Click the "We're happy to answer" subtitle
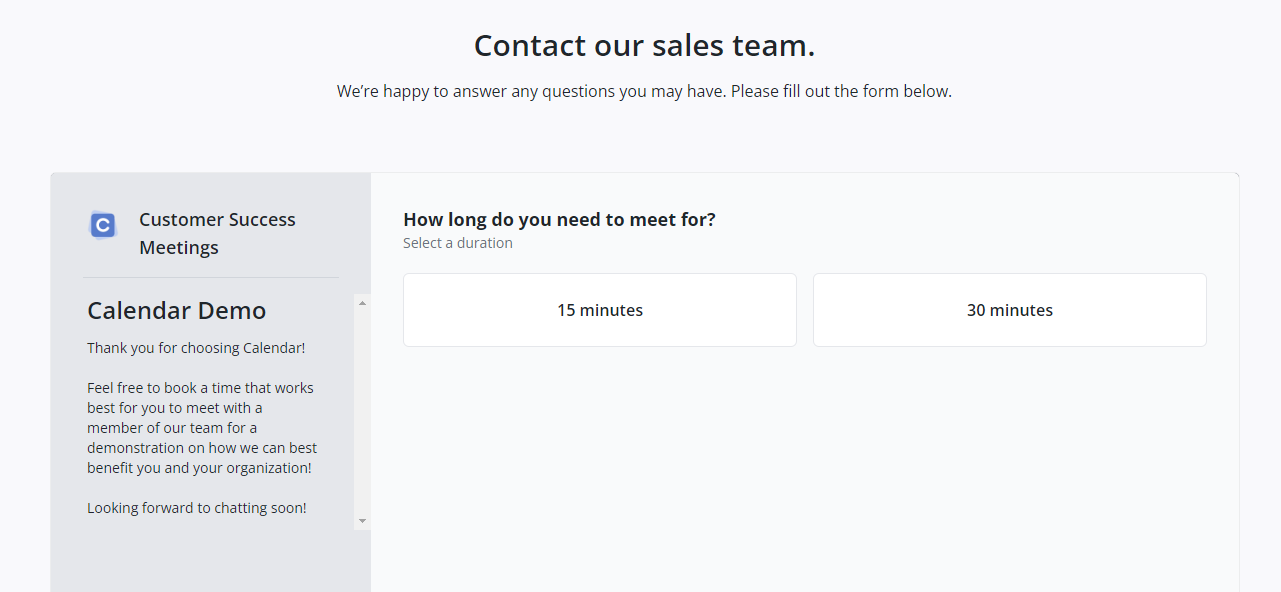This screenshot has width=1281, height=592. pos(644,92)
